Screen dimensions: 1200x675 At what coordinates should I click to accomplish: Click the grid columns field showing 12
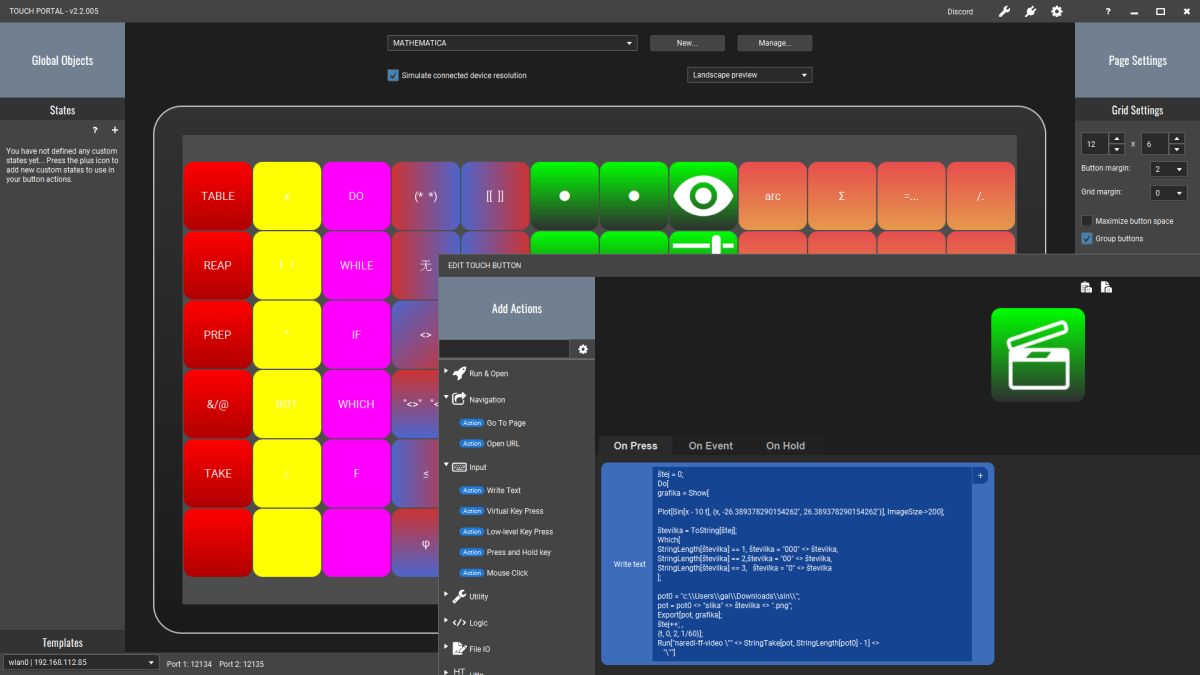click(1096, 144)
